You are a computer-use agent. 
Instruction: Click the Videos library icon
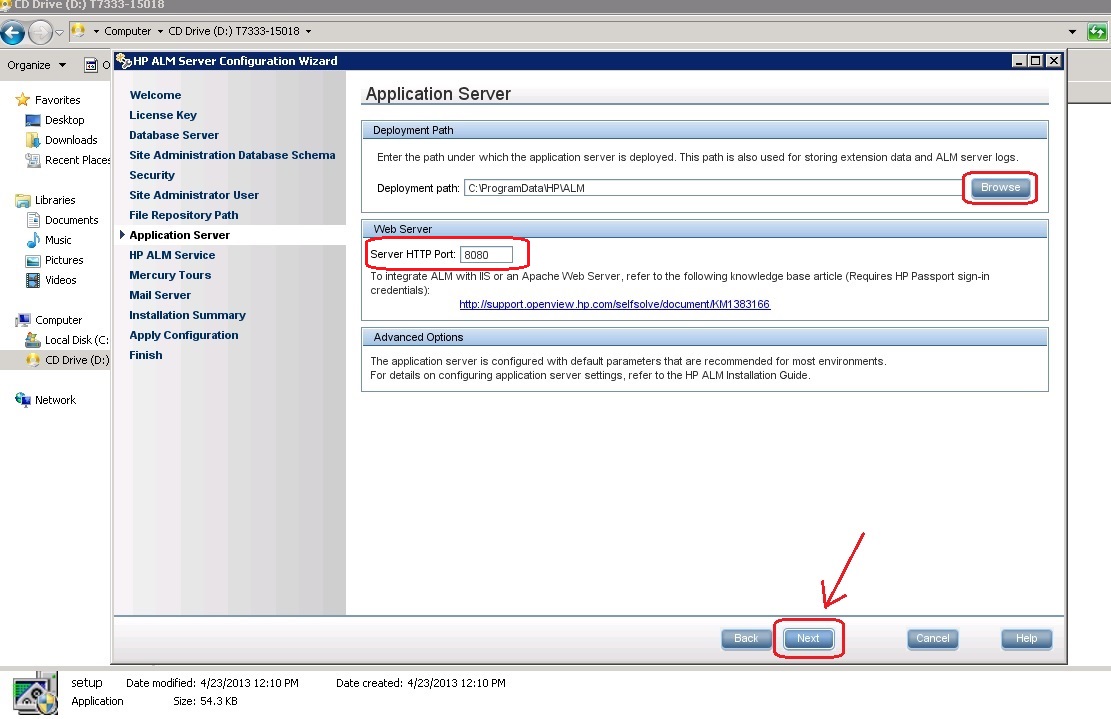[33, 280]
